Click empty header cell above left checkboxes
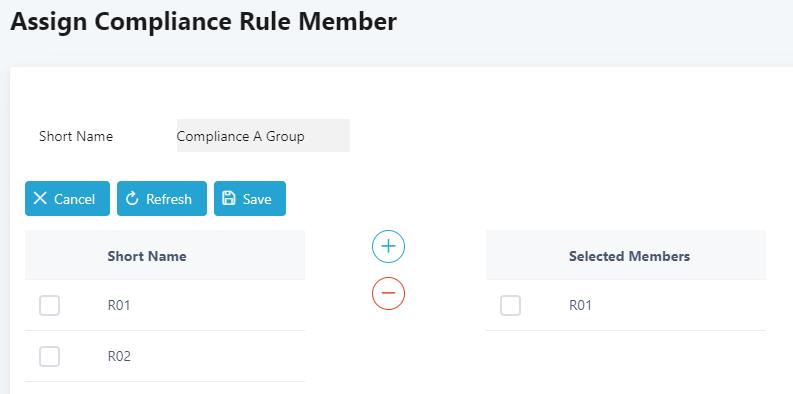This screenshot has width=793, height=394. click(50, 255)
